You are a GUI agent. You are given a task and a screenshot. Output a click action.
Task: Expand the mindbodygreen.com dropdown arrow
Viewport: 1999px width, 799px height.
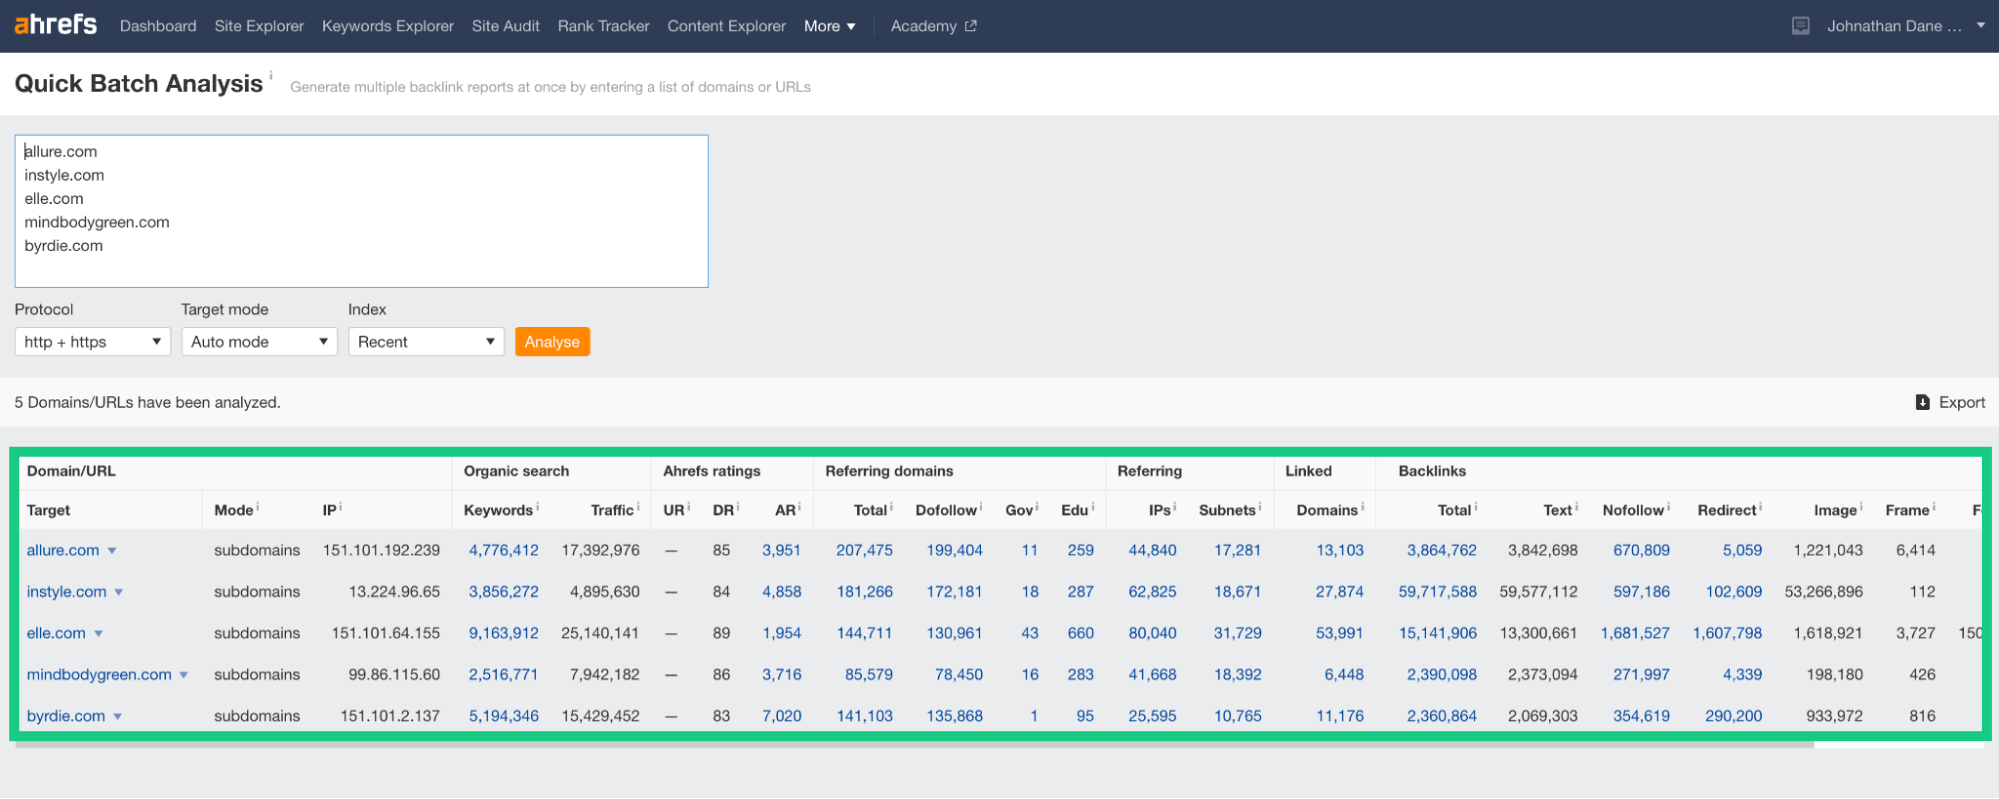tap(184, 675)
